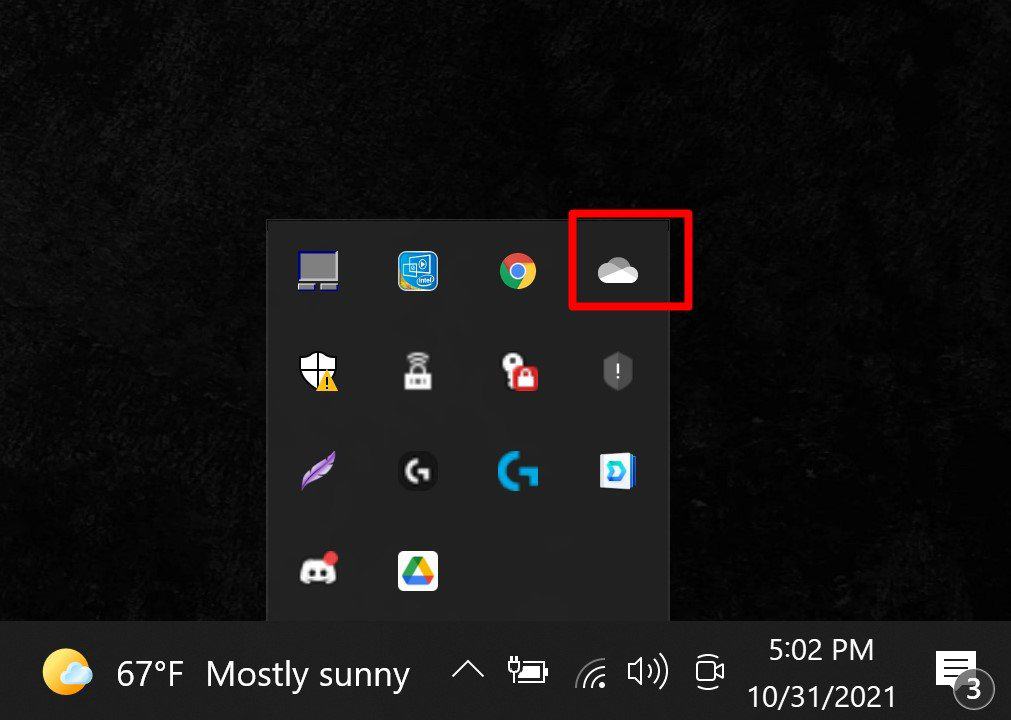Open Windows Security shield with warning

pyautogui.click(x=318, y=371)
